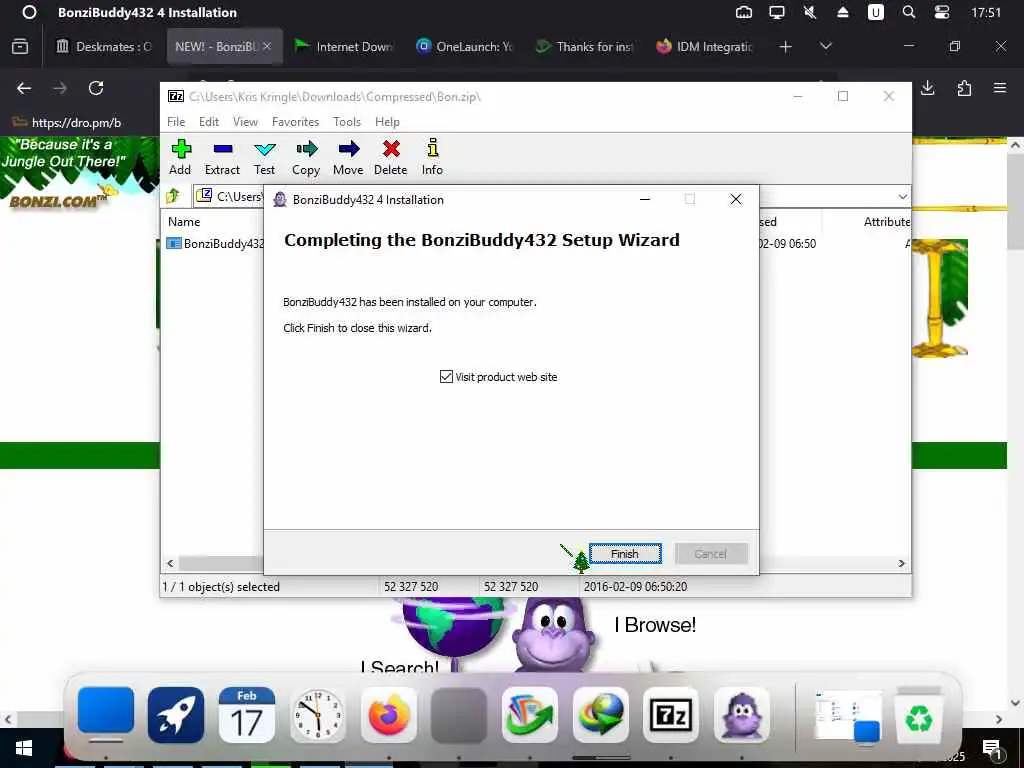The width and height of the screenshot is (1024, 768).
Task: Reload the browser page
Action: pyautogui.click(x=96, y=88)
